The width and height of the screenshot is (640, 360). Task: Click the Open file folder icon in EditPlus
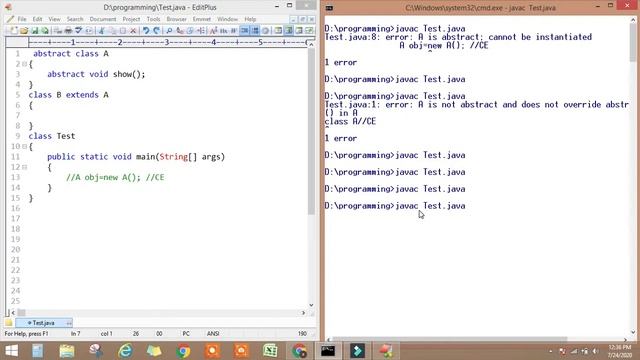[x=24, y=31]
